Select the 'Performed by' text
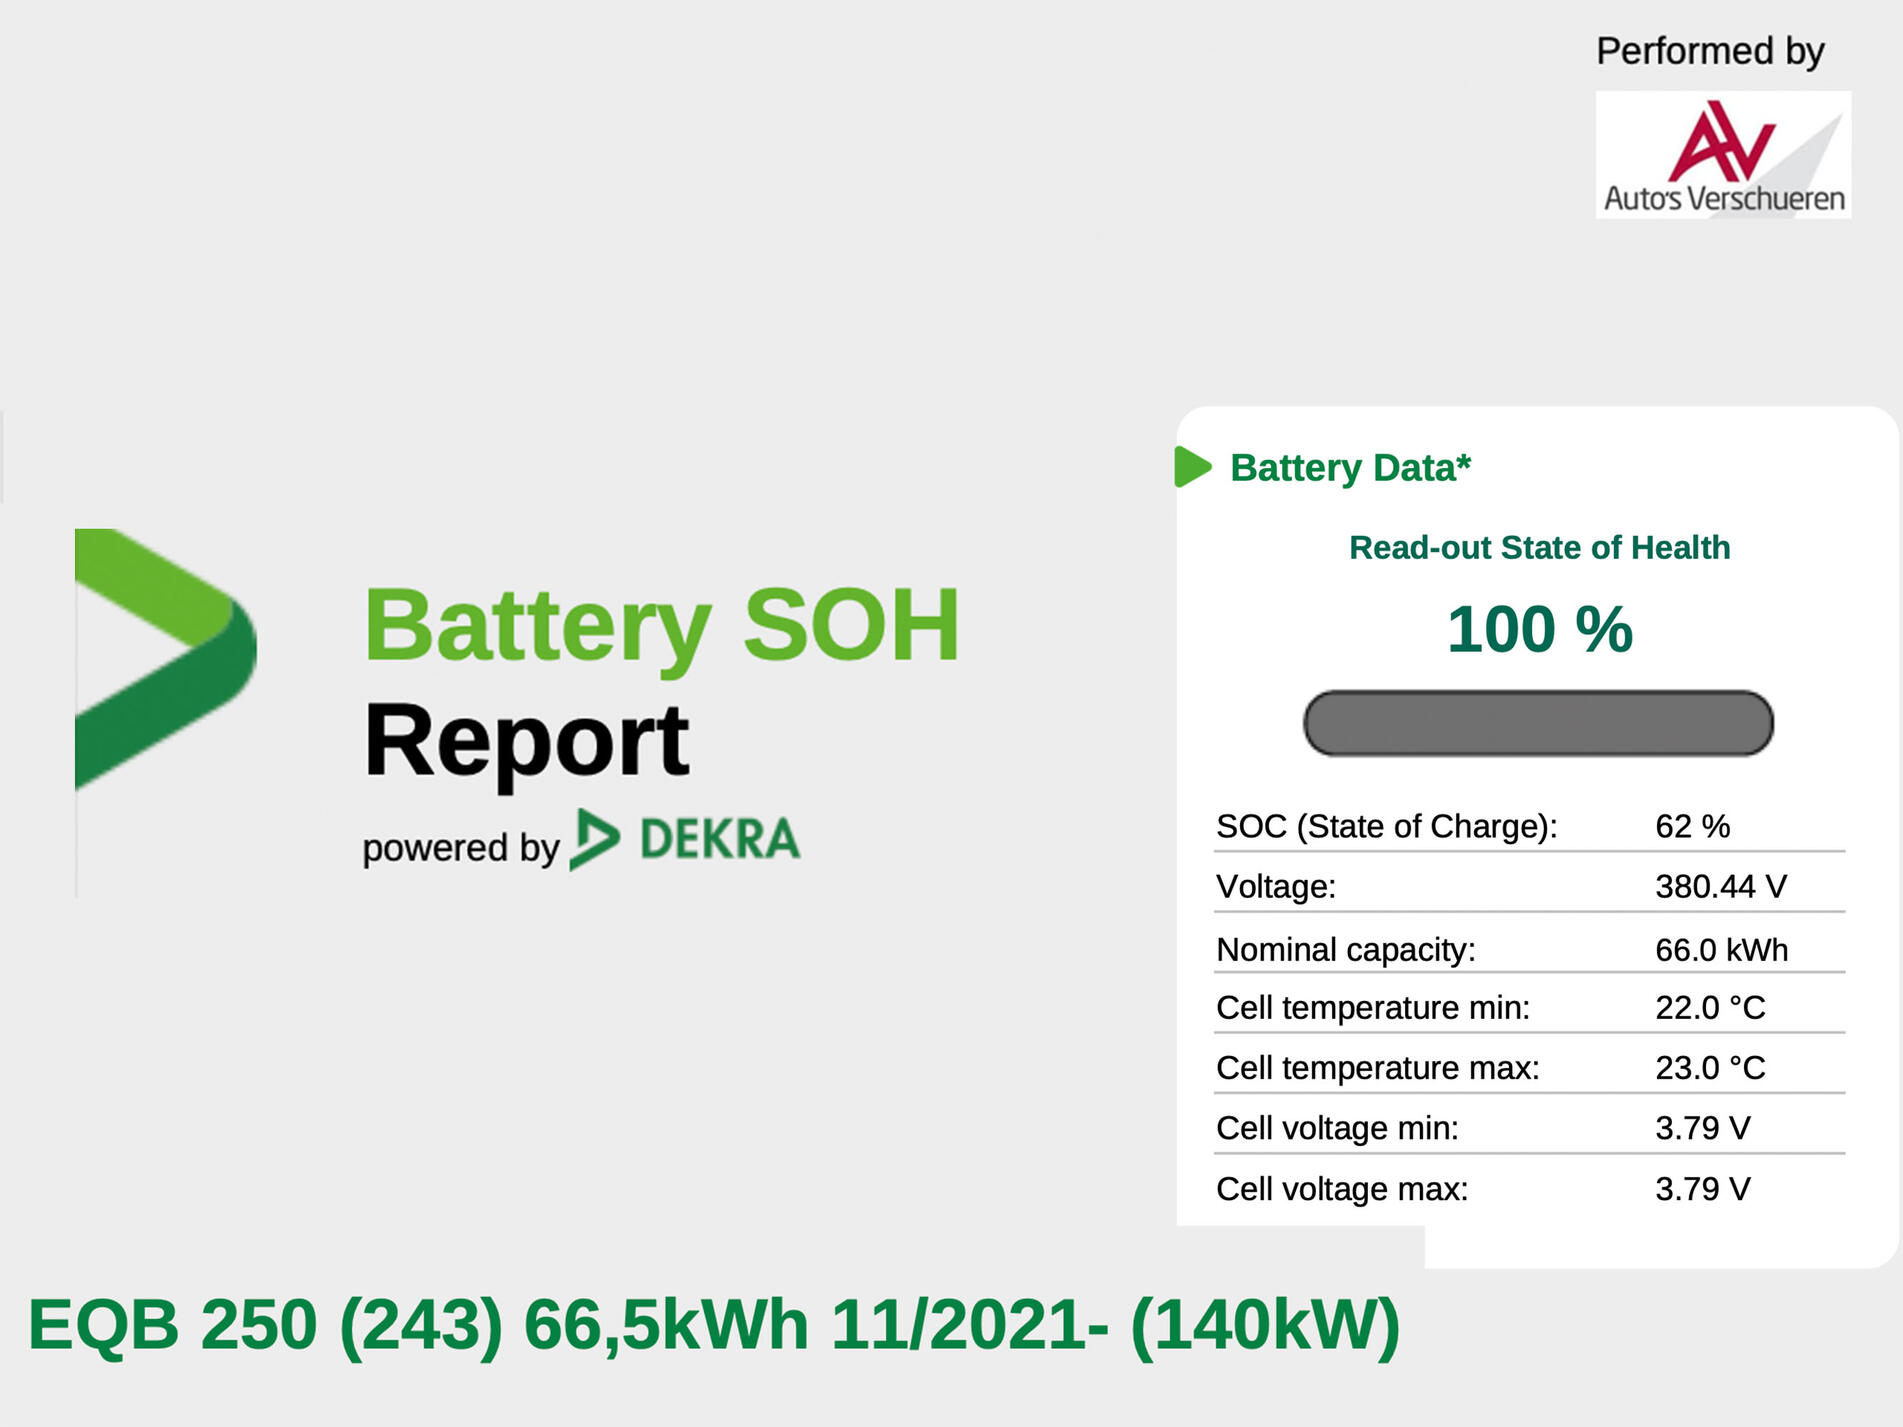Image resolution: width=1903 pixels, height=1427 pixels. [1710, 51]
